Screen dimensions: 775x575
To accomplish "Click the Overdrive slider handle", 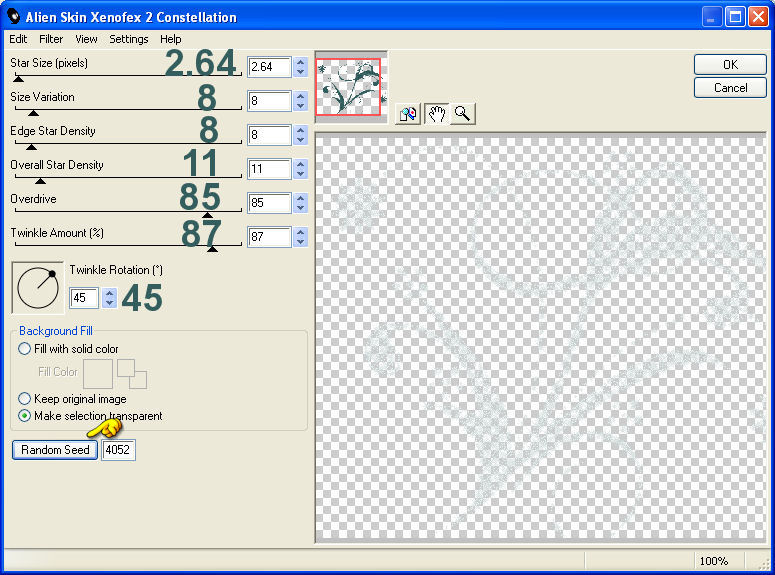I will coord(208,215).
